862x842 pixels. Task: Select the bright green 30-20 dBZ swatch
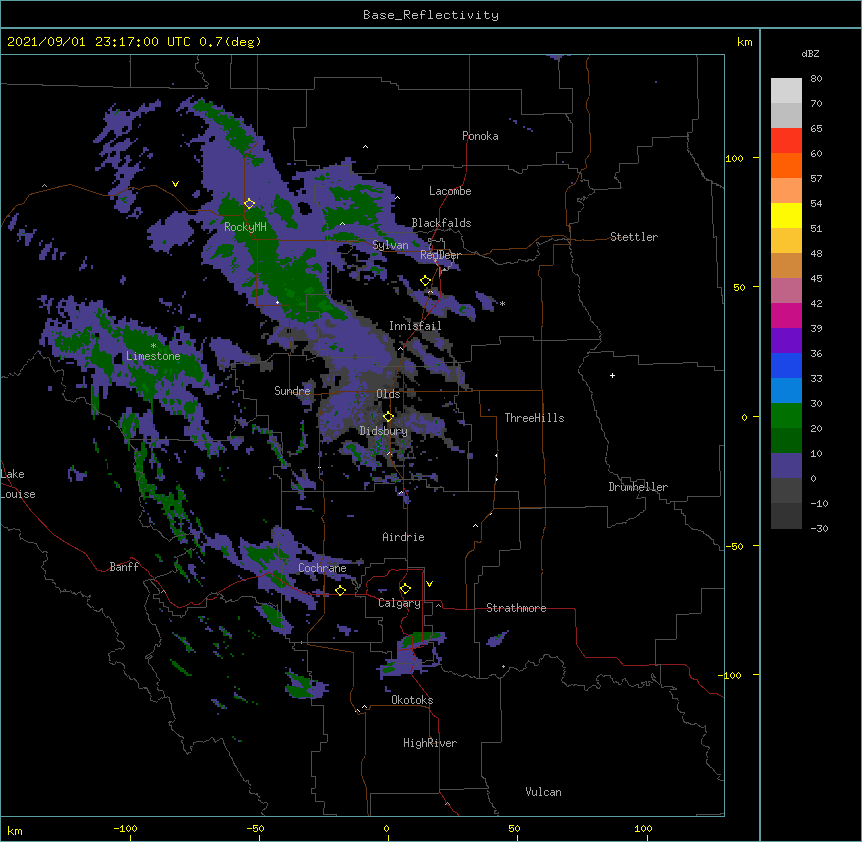click(786, 416)
